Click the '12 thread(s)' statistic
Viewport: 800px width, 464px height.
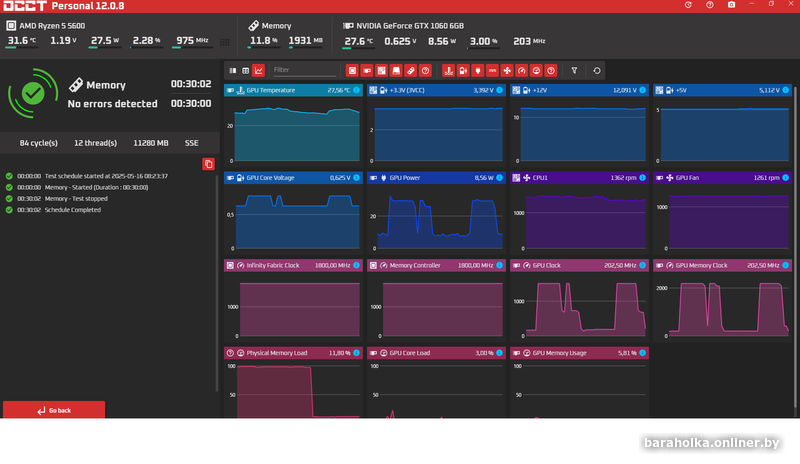point(95,143)
